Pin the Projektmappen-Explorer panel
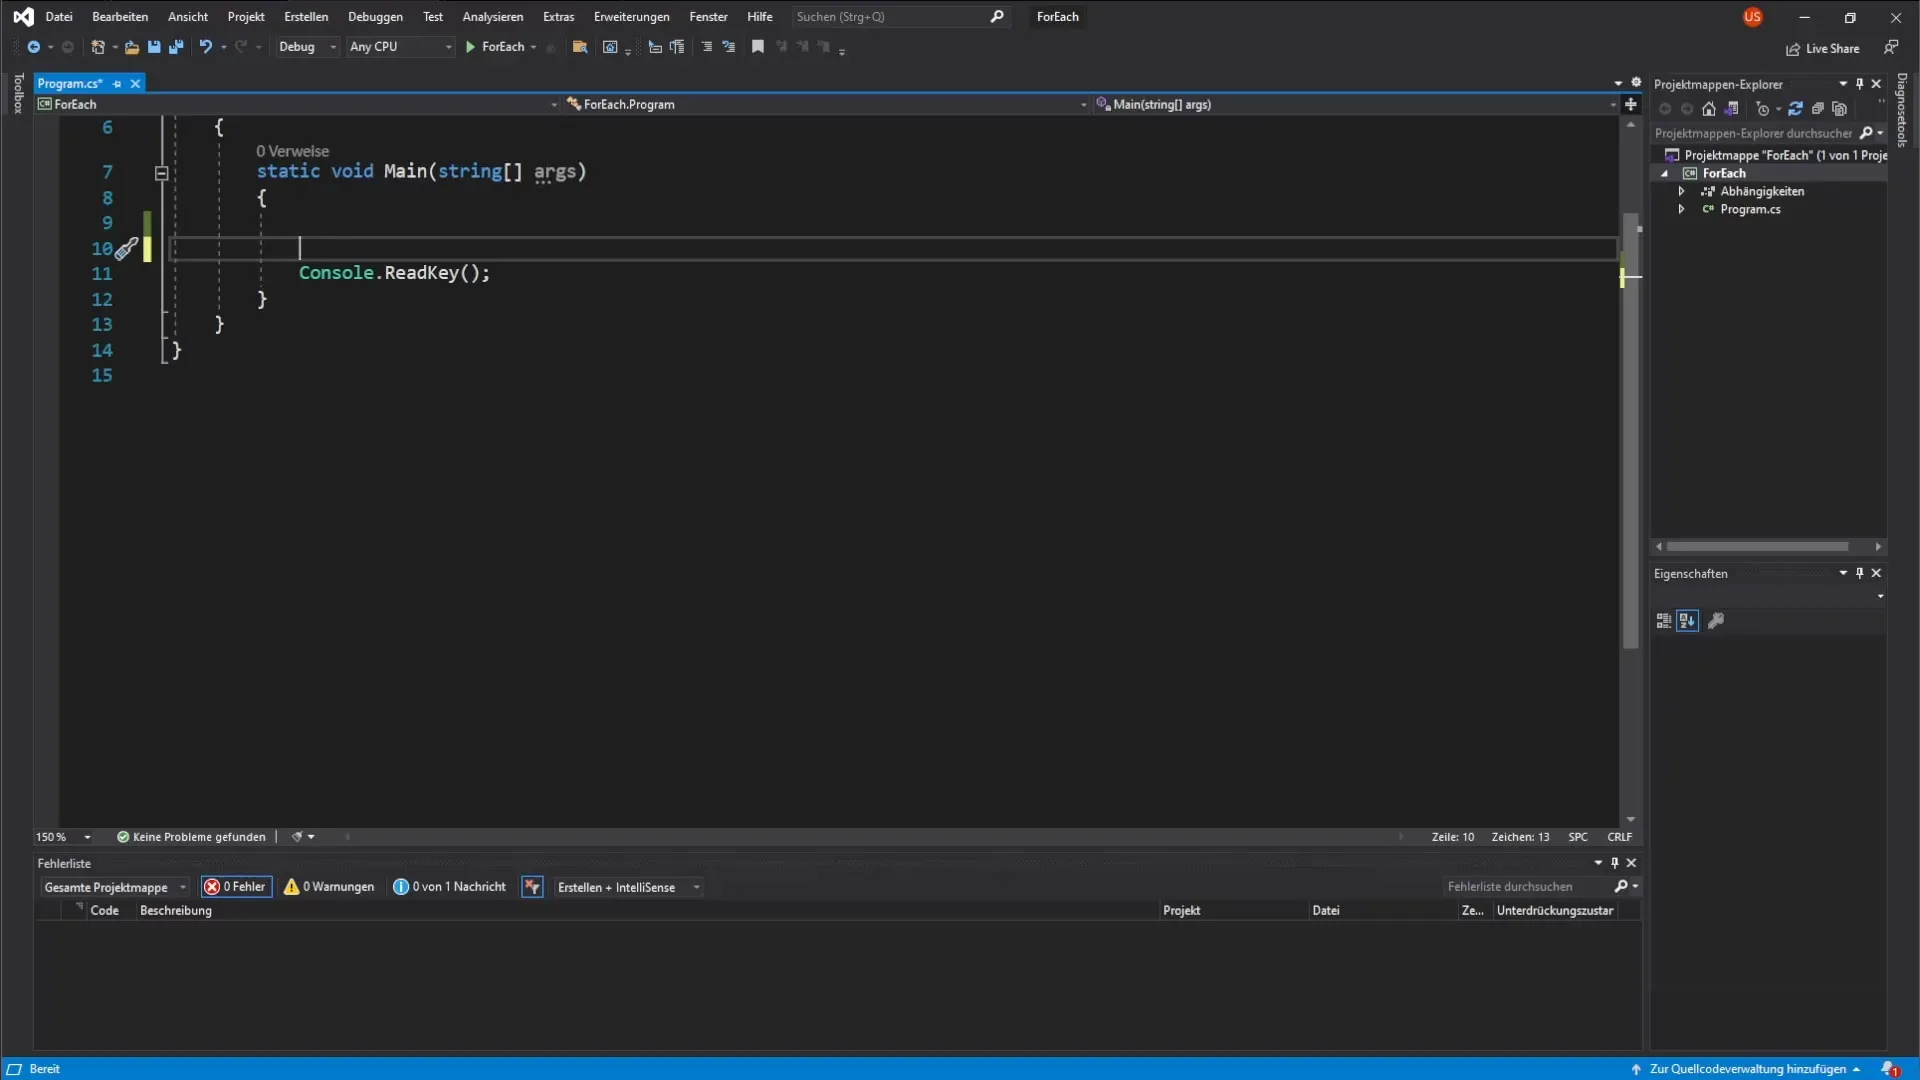This screenshot has width=1920, height=1080. pos(1860,84)
